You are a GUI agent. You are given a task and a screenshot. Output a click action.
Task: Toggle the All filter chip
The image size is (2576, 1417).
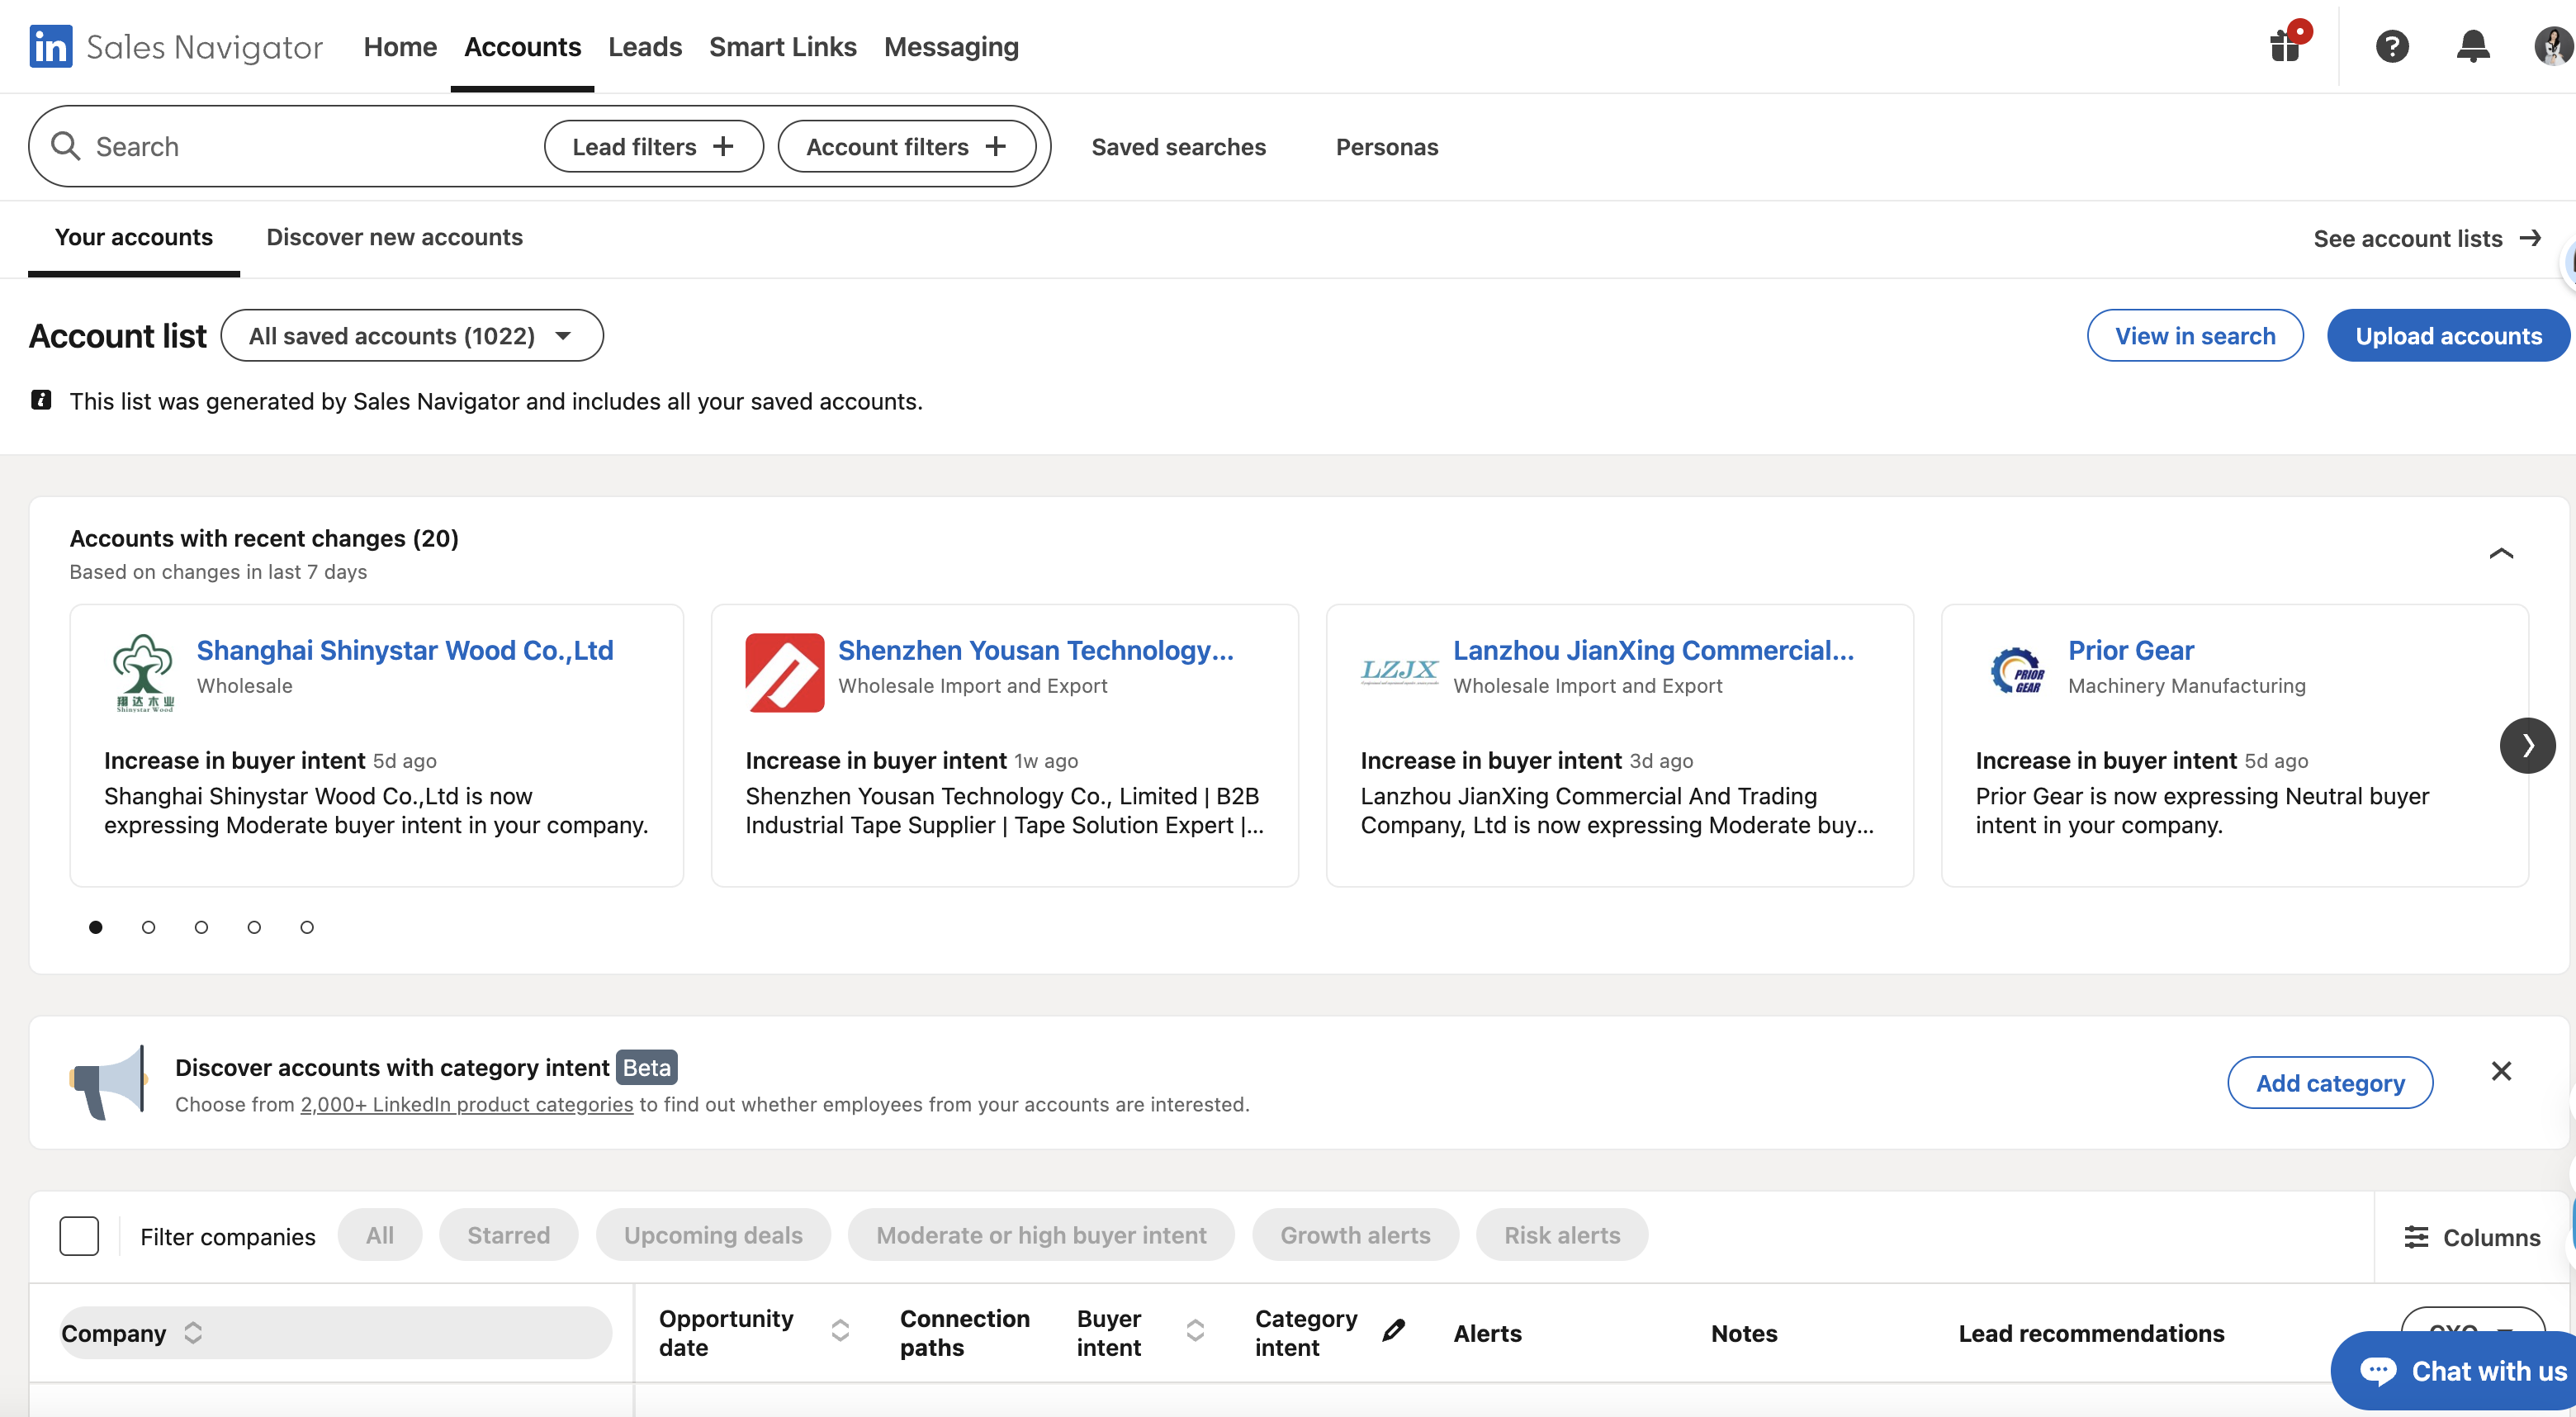click(380, 1235)
